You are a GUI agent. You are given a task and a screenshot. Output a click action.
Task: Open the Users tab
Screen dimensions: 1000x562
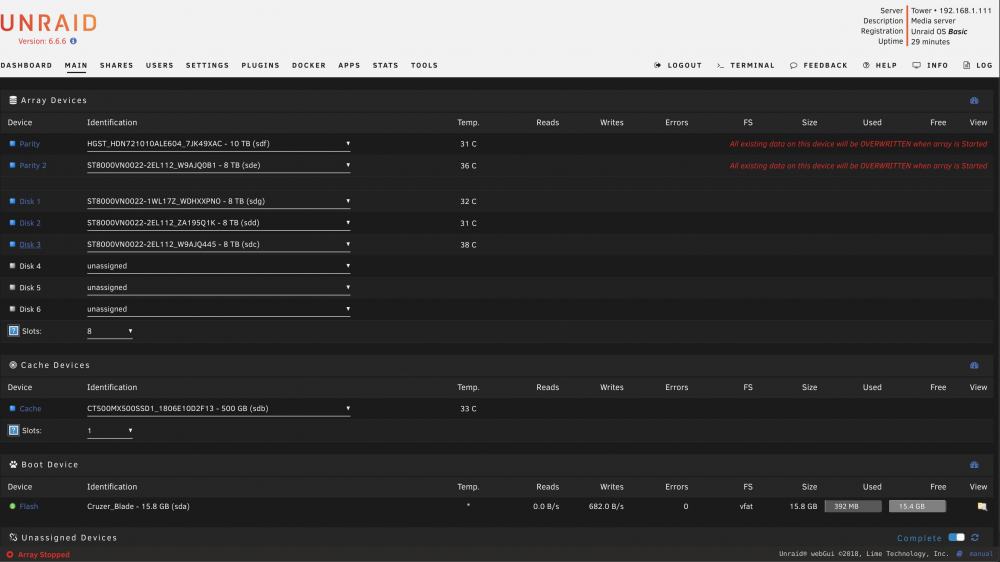(159, 65)
